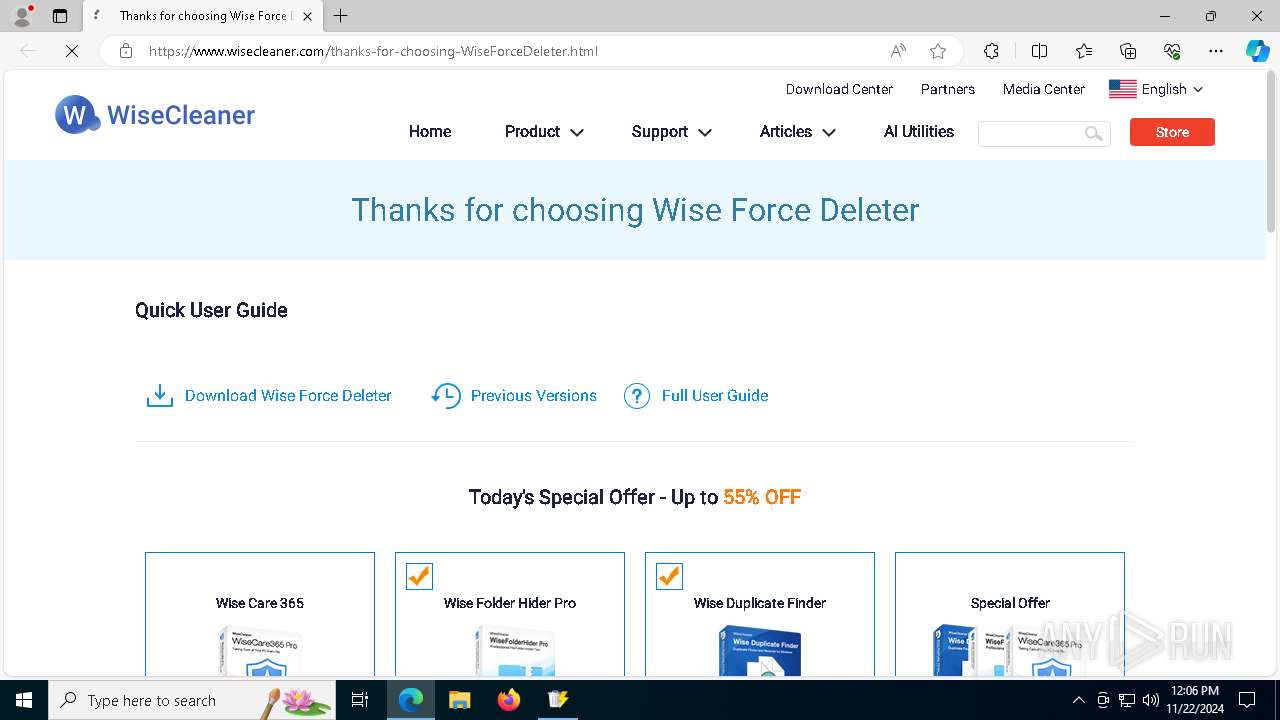Open Browser essentials heart icon

(1172, 51)
